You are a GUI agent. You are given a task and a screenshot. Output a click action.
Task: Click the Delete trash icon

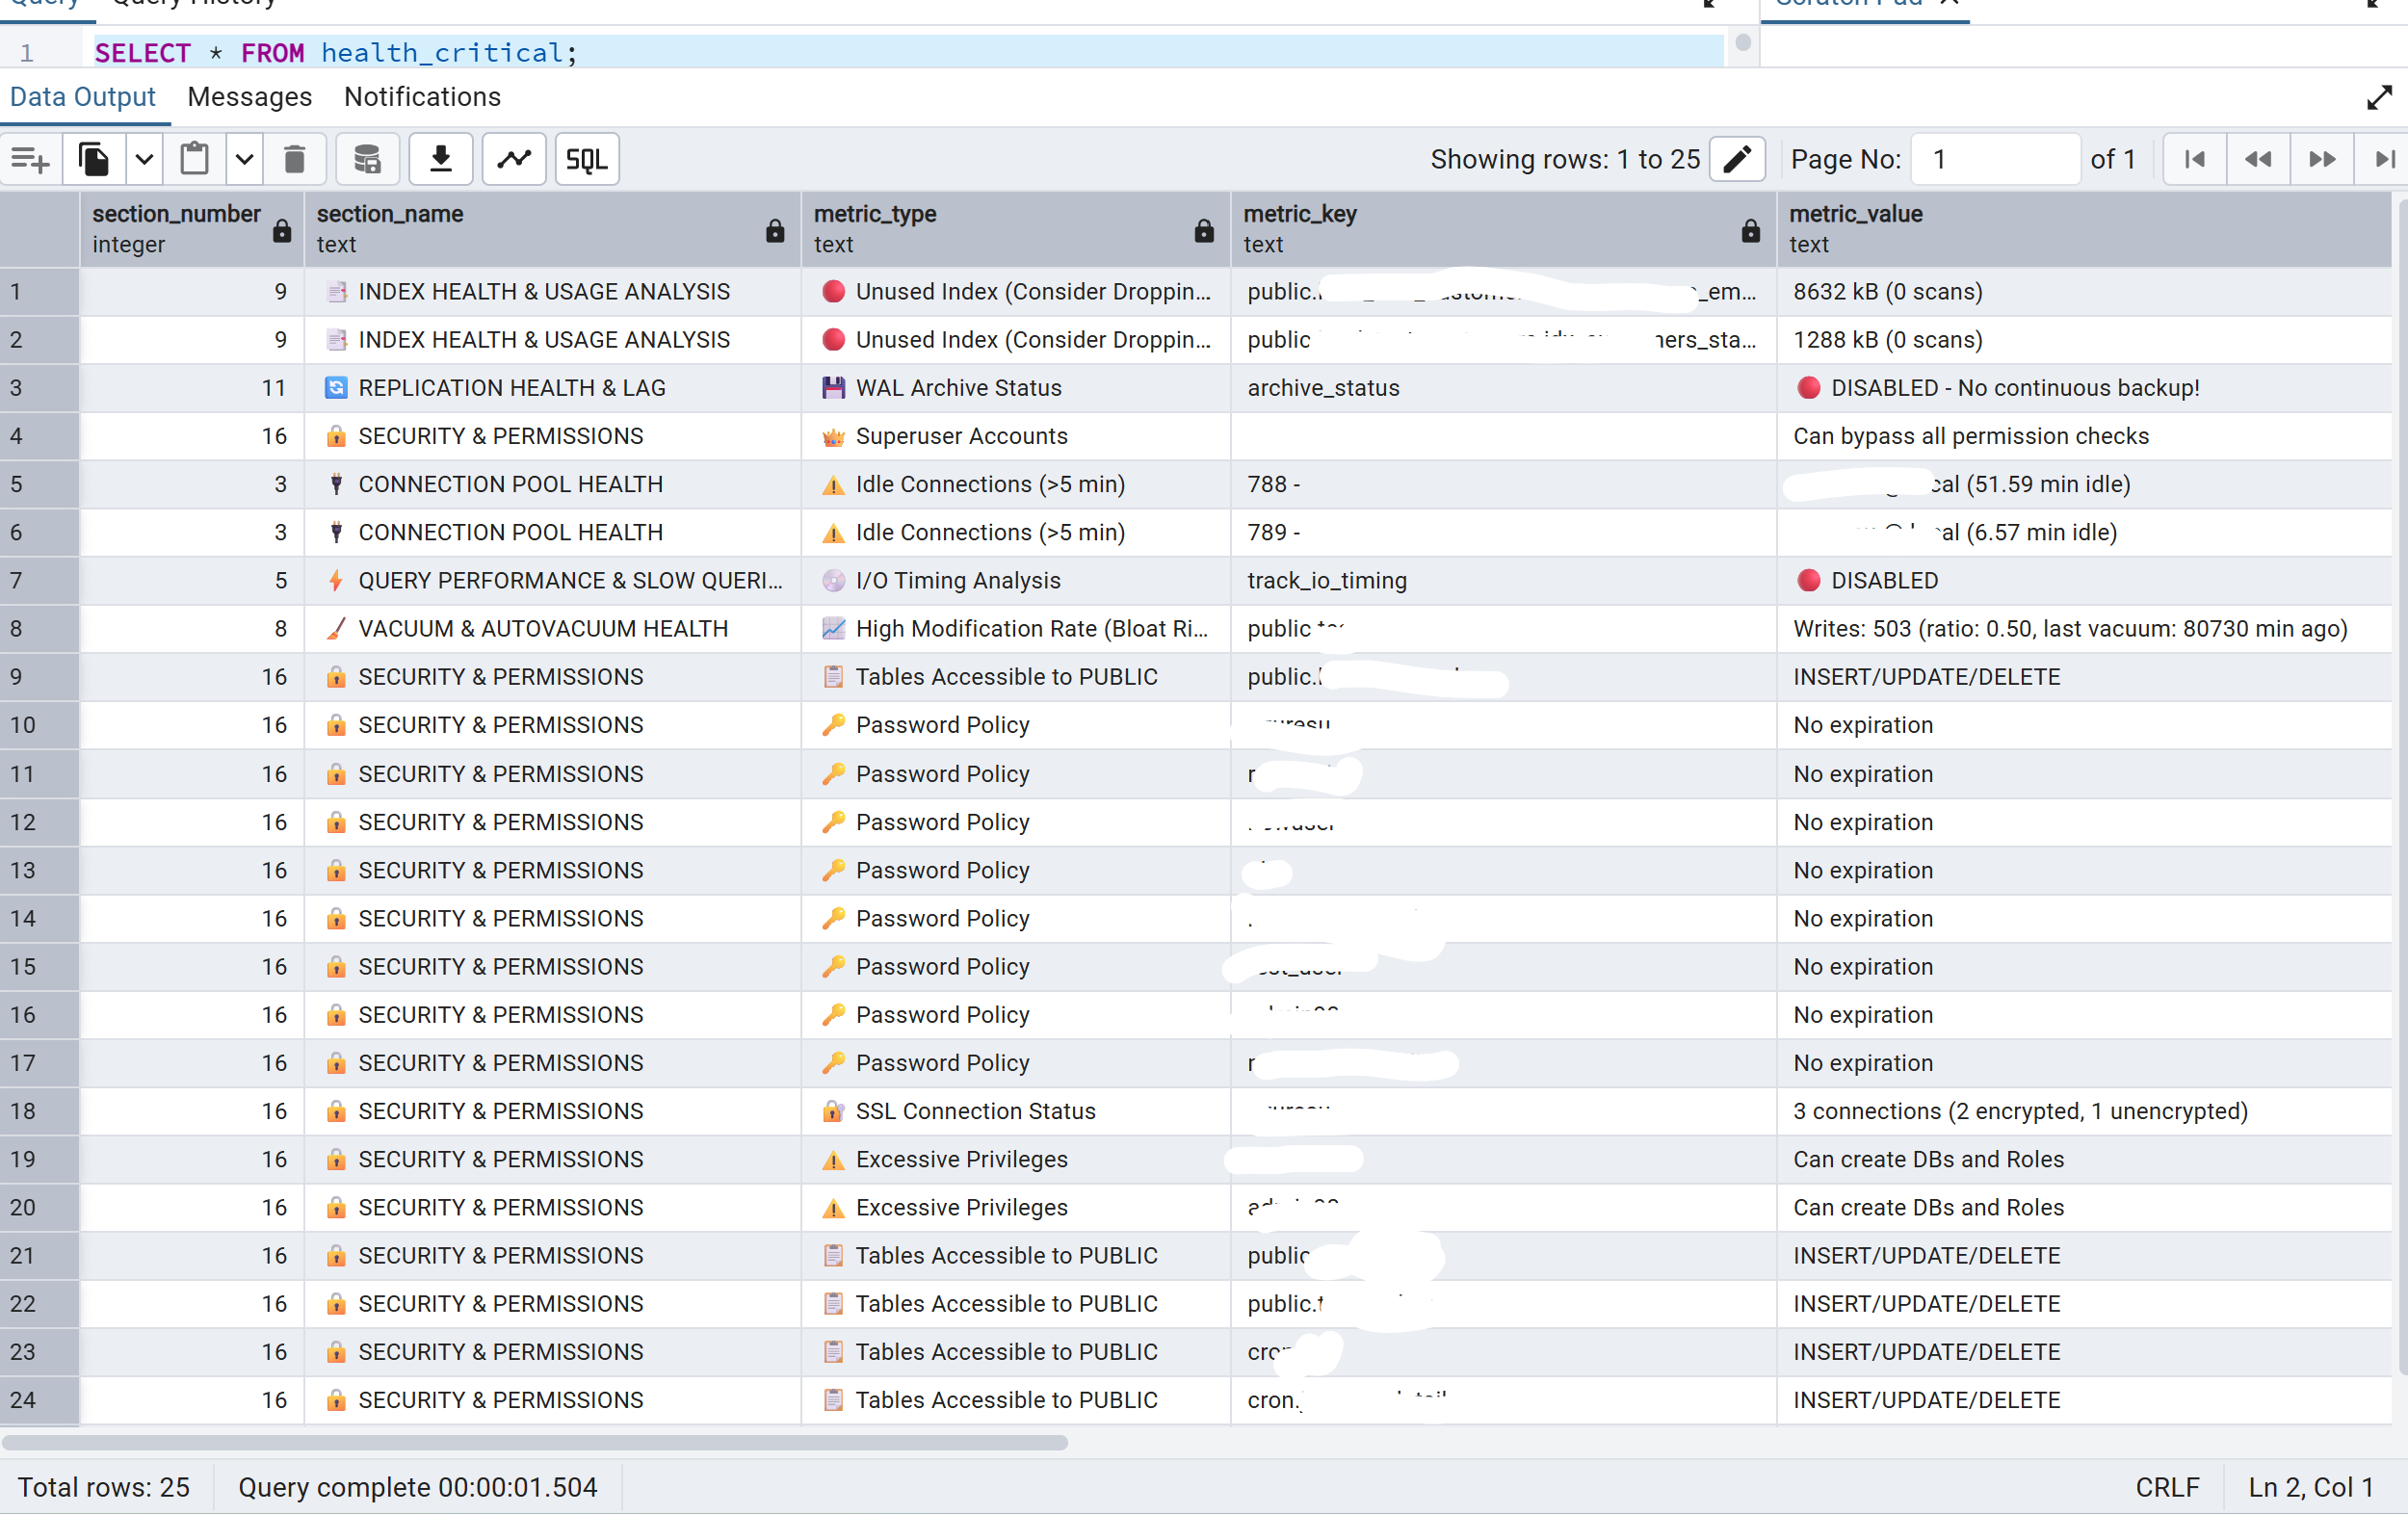coord(294,159)
